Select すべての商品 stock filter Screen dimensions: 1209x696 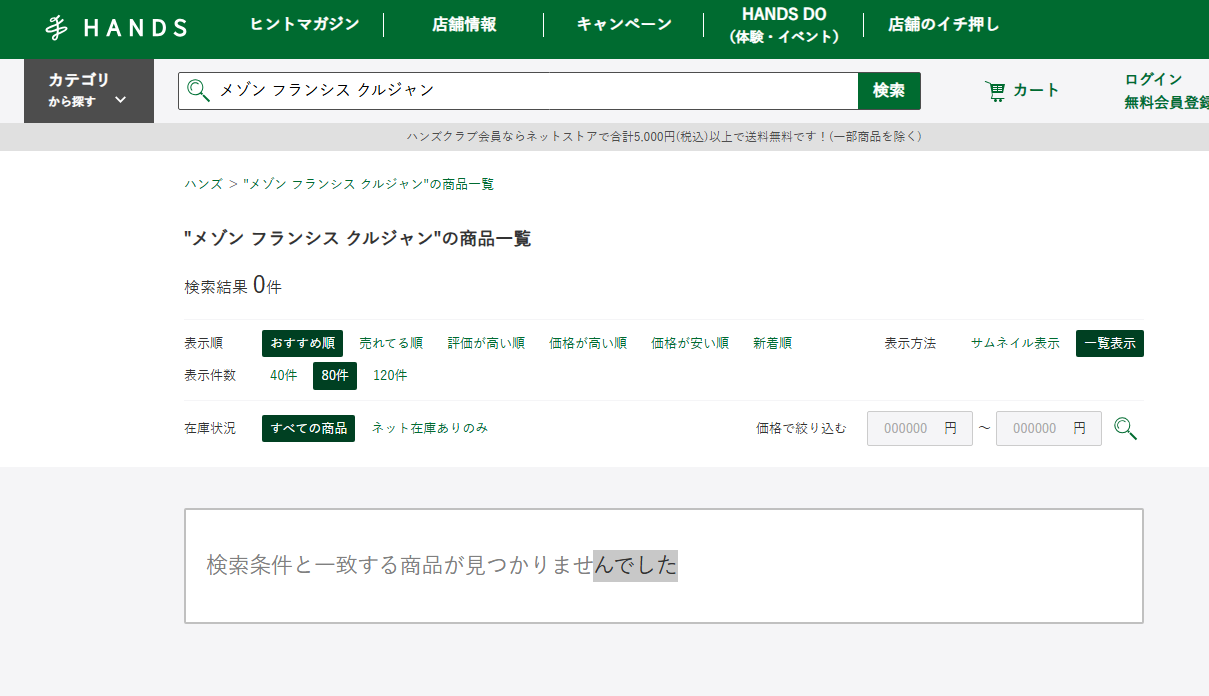[x=308, y=428]
